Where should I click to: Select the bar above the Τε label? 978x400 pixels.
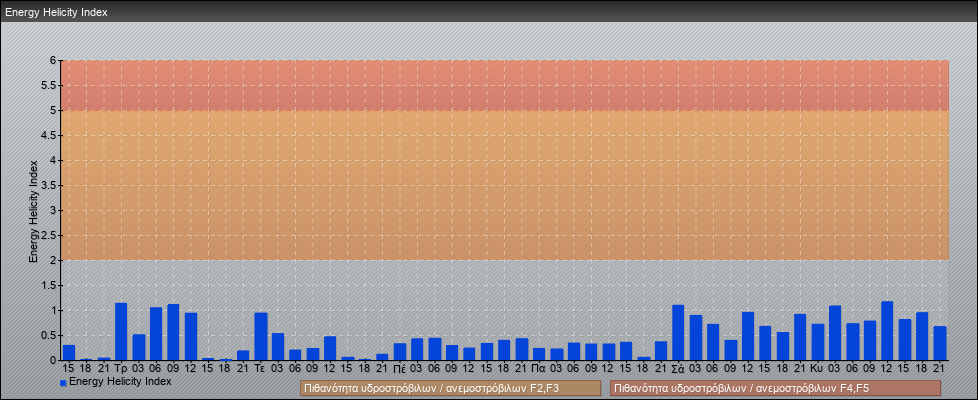[260, 337]
